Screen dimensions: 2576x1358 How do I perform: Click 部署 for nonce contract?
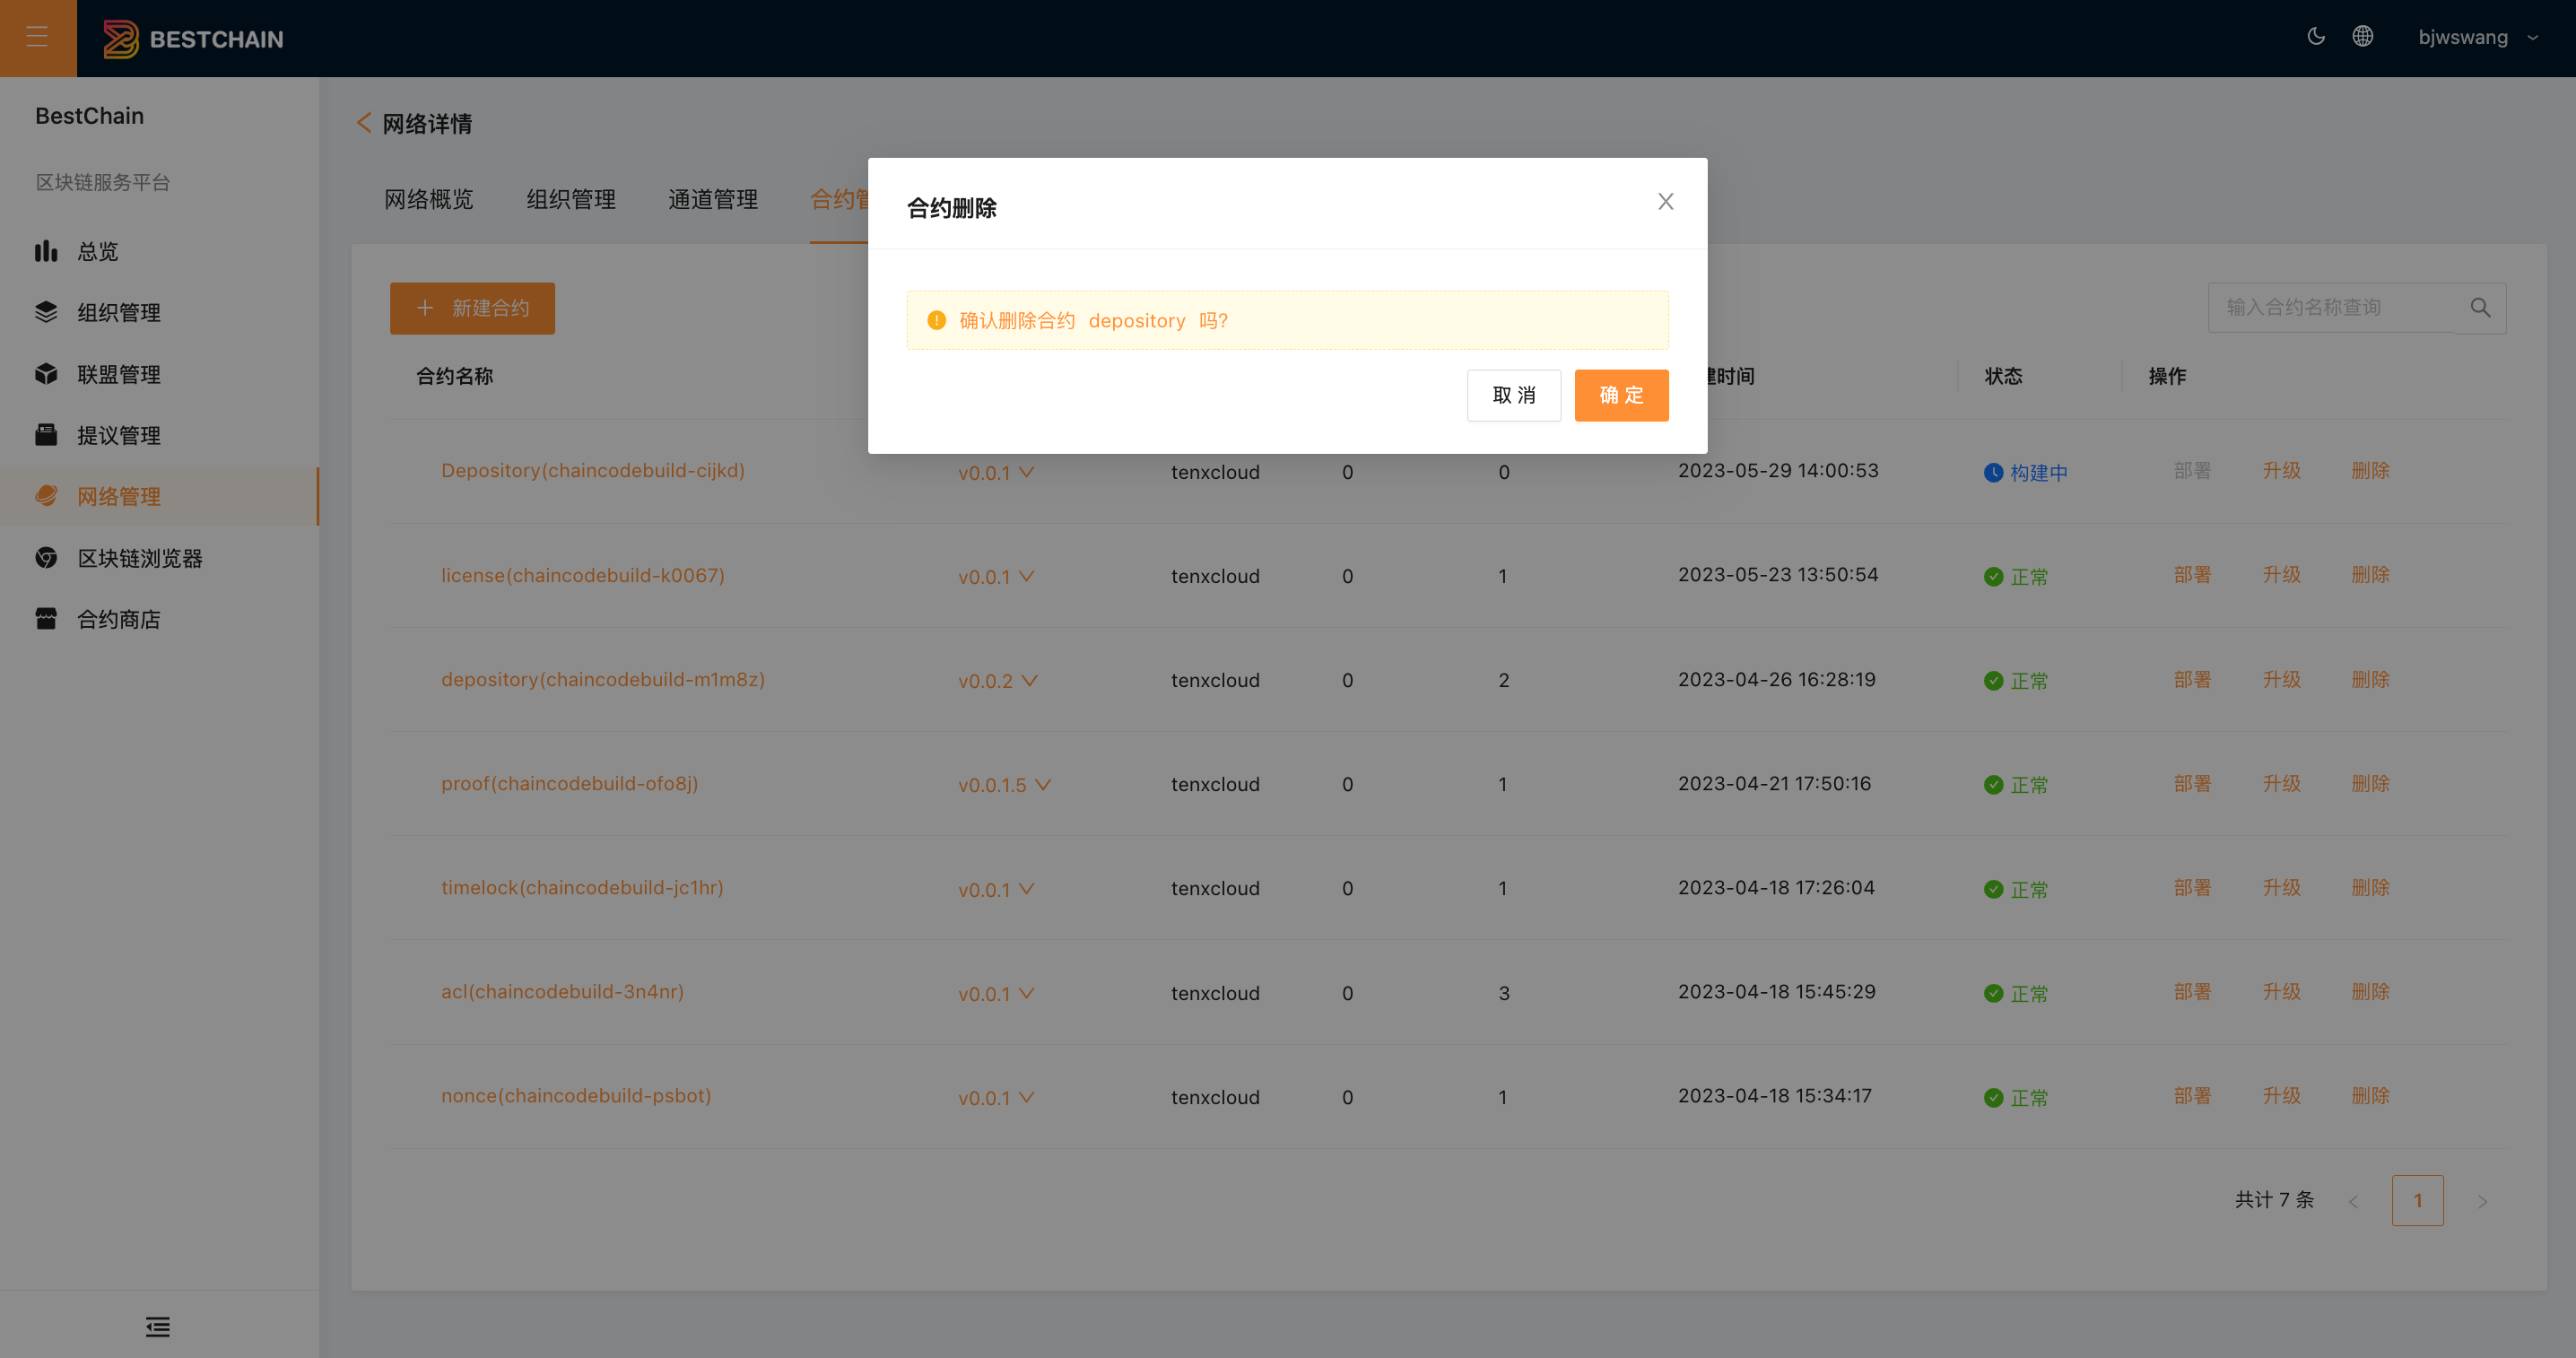[2192, 1095]
